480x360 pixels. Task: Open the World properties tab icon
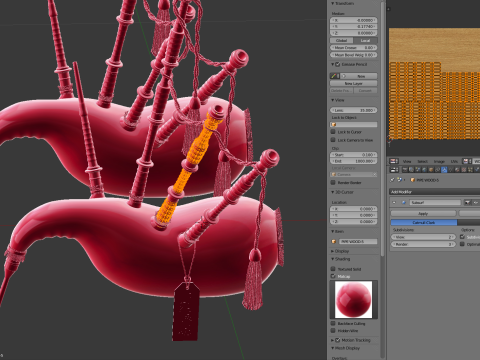point(424,170)
